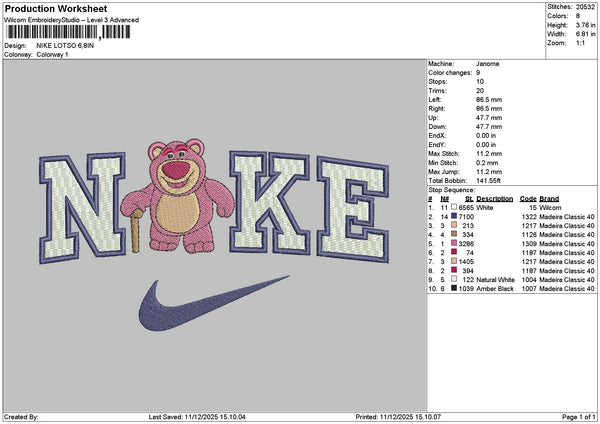The width and height of the screenshot is (600, 424).
Task: Click the Color changes value 9
Action: coord(478,73)
